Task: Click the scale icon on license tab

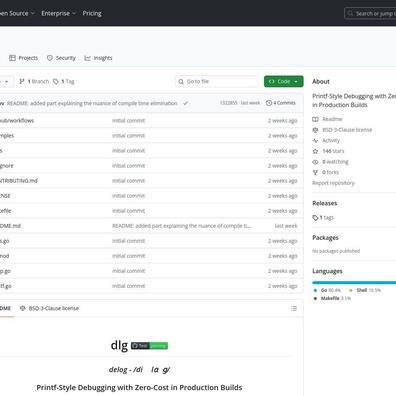Action: click(x=23, y=308)
